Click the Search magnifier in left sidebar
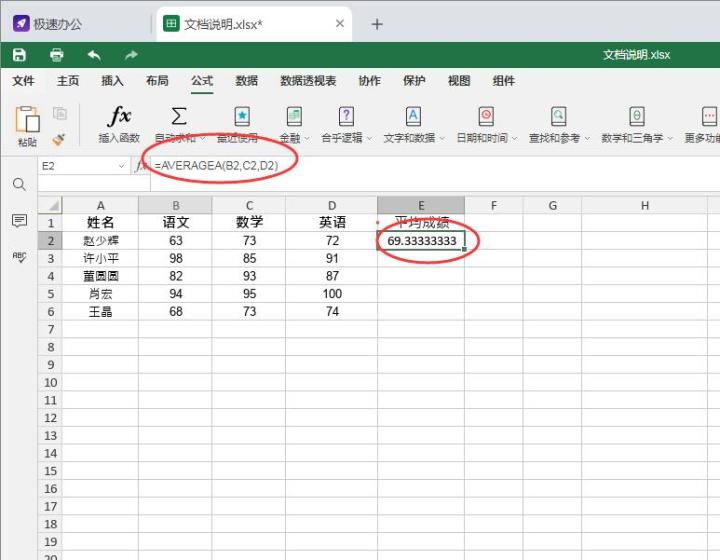The width and height of the screenshot is (720, 560). pyautogui.click(x=19, y=185)
